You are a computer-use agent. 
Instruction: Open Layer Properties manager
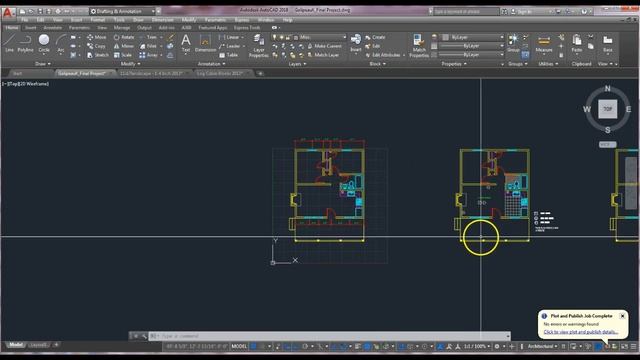pos(258,46)
